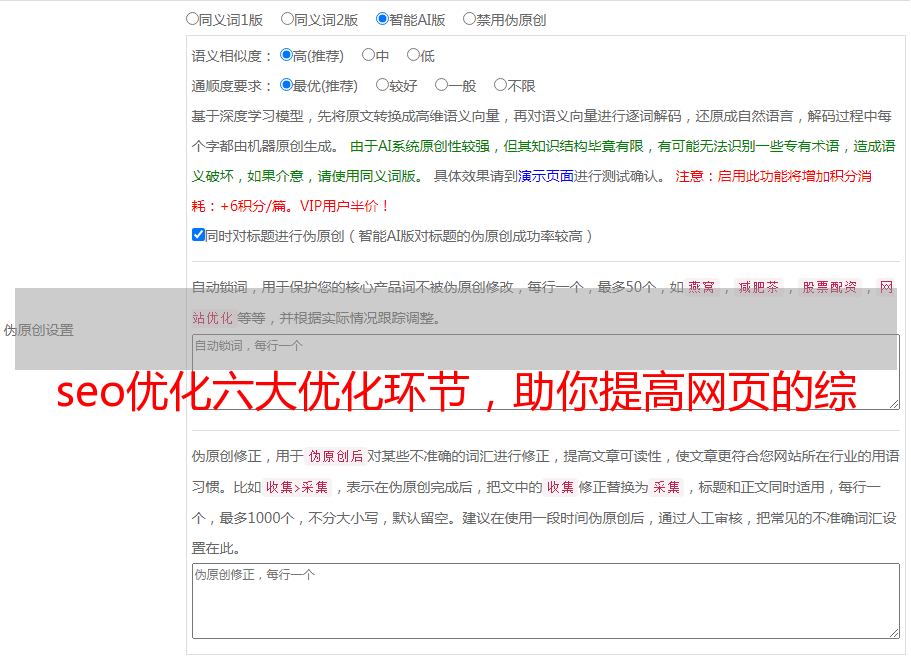Set 通顺度要求 to 不限
The height and width of the screenshot is (658, 911).
[501, 86]
